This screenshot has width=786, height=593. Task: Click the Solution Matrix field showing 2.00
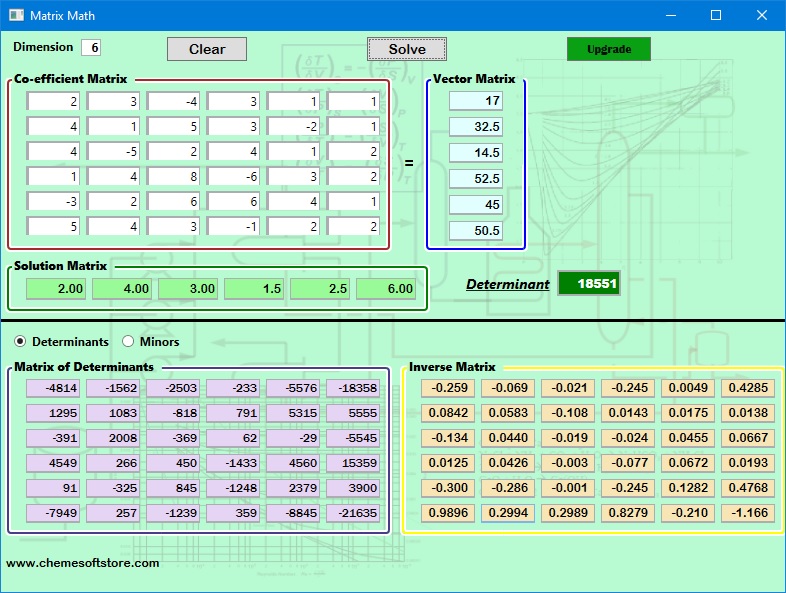pos(55,289)
